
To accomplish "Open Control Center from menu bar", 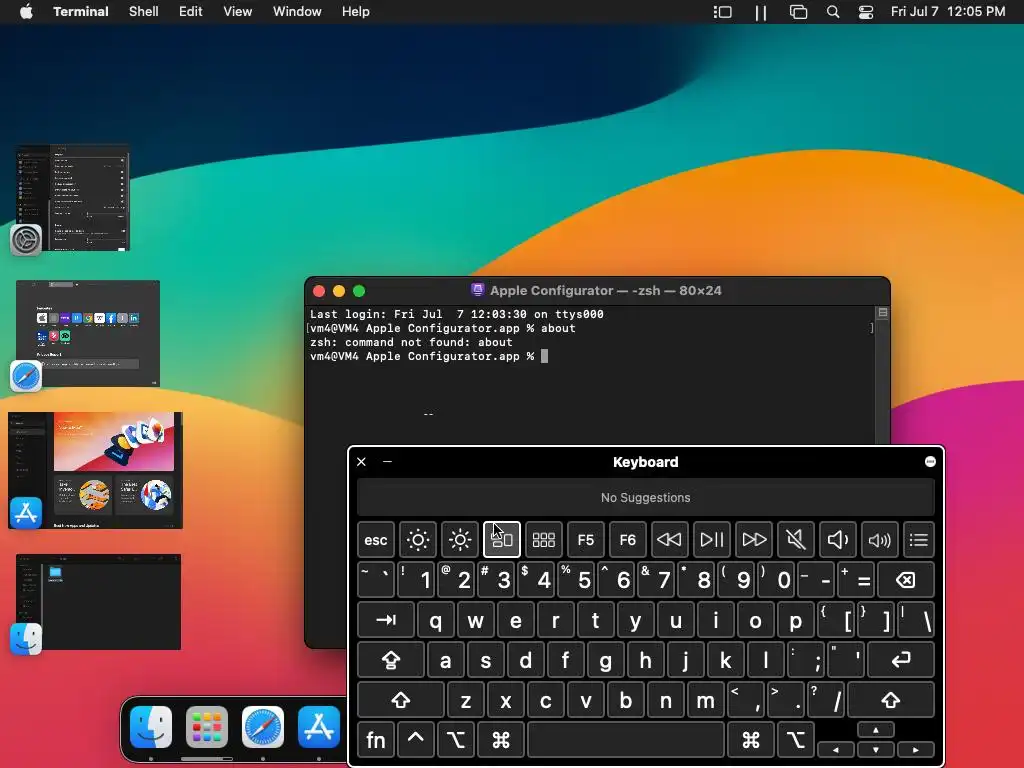I will 866,12.
